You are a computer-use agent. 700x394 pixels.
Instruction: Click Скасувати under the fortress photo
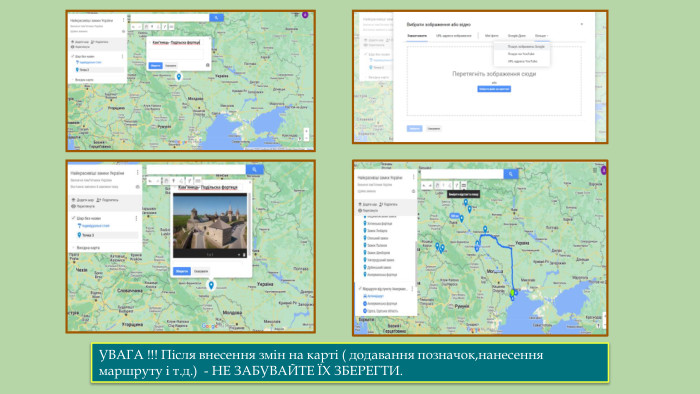point(201,271)
